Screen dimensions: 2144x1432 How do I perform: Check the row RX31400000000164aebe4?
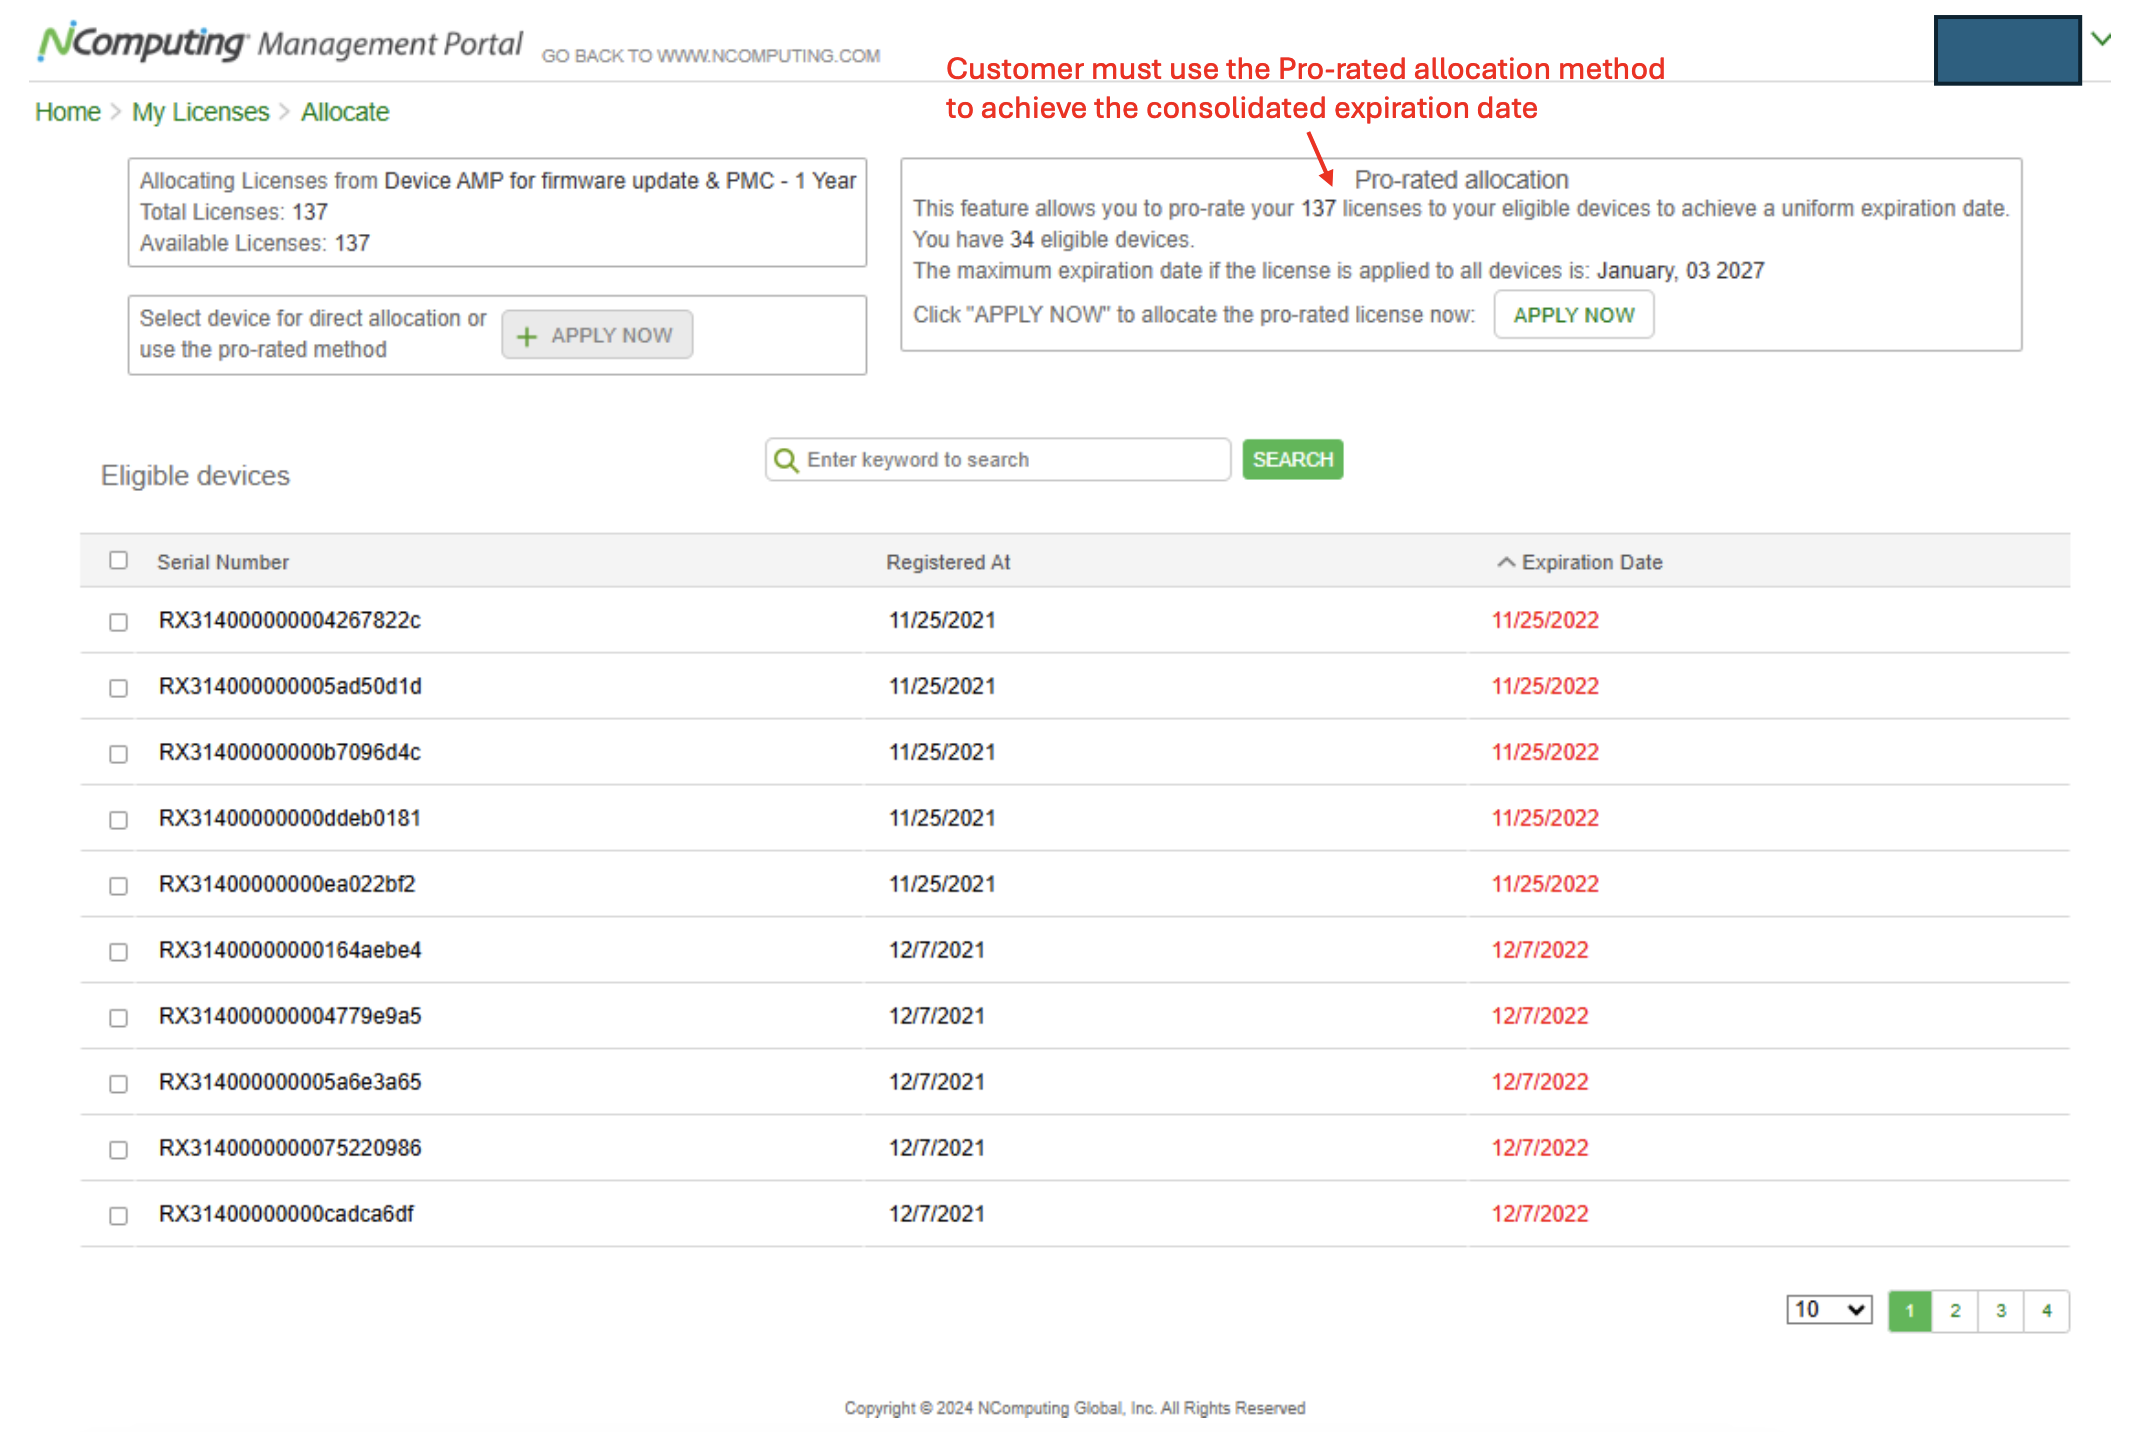coord(118,951)
